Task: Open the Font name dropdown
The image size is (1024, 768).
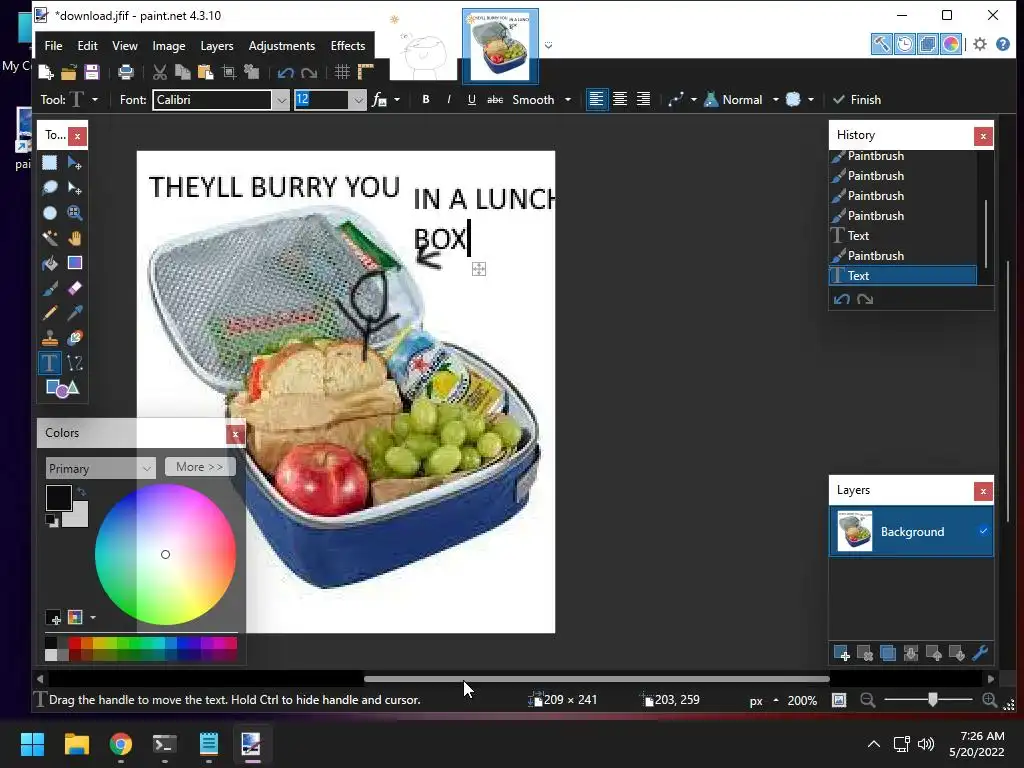Action: [281, 100]
